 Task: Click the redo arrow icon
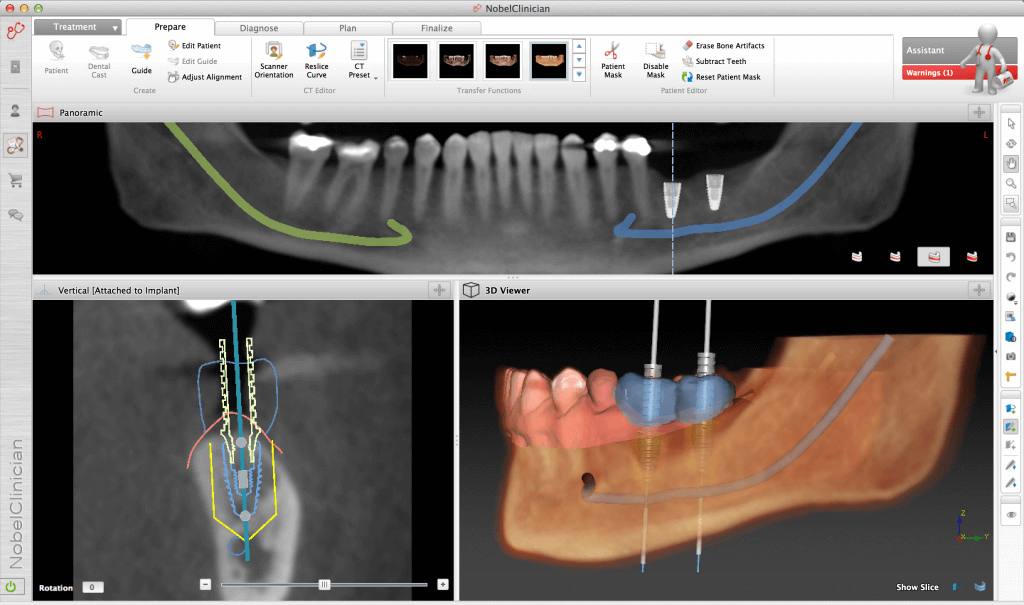(1011, 277)
